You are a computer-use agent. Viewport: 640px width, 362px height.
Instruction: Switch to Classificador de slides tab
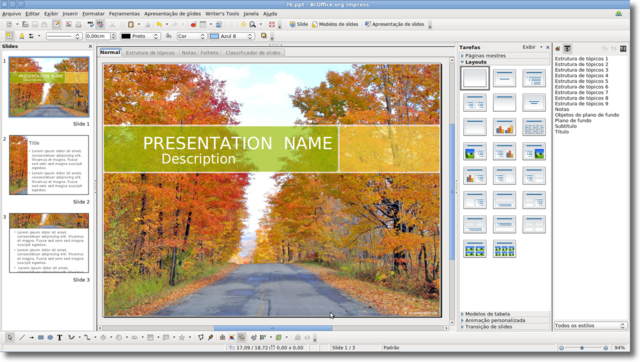[x=253, y=53]
